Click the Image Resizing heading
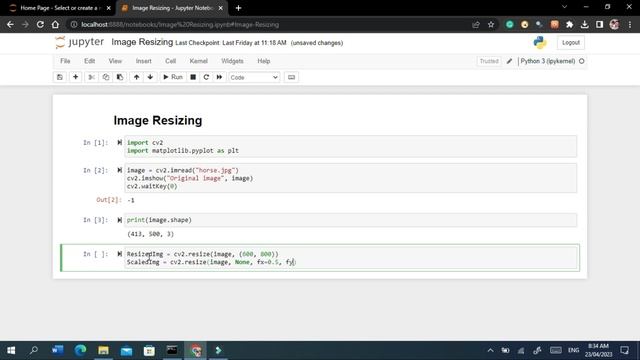Screen dimensions: 640x360 pyautogui.click(x=158, y=120)
